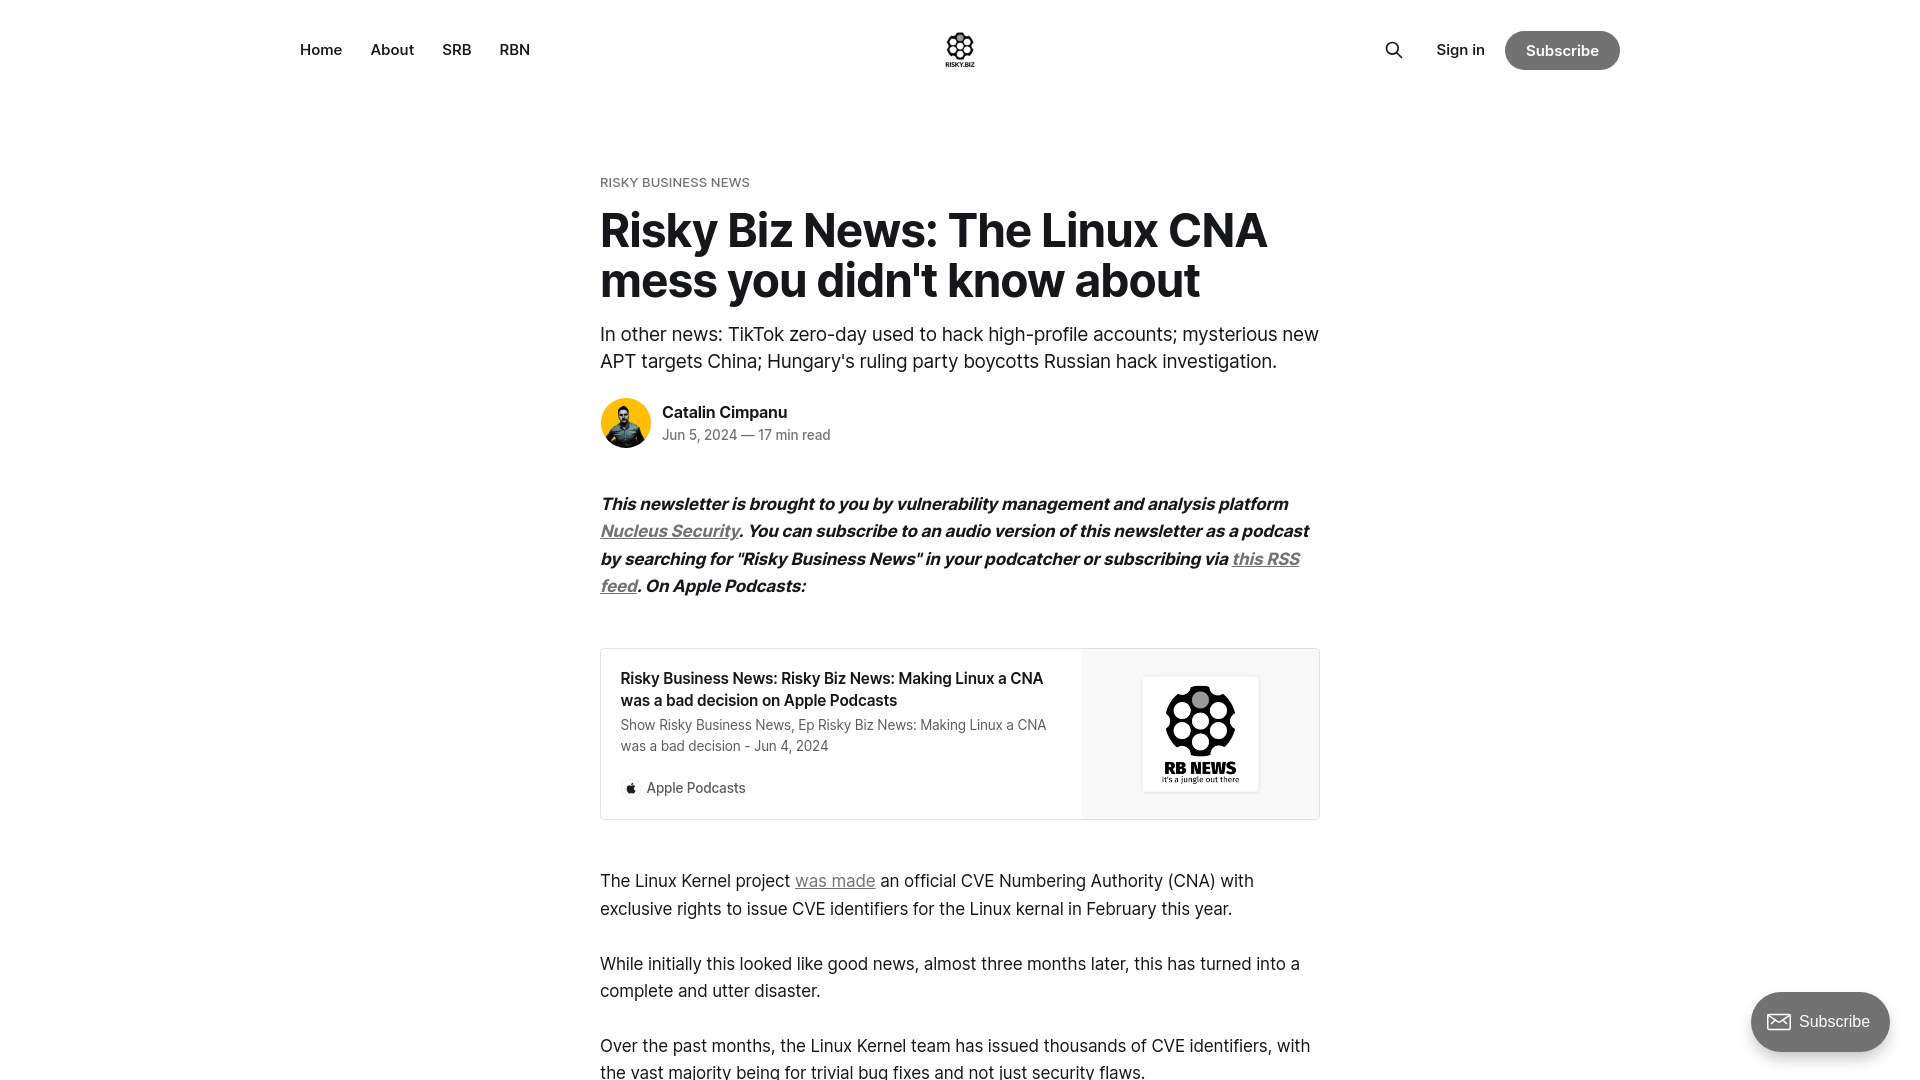Click the Subscribe floating button bottom right
The height and width of the screenshot is (1080, 1920).
click(1820, 1021)
